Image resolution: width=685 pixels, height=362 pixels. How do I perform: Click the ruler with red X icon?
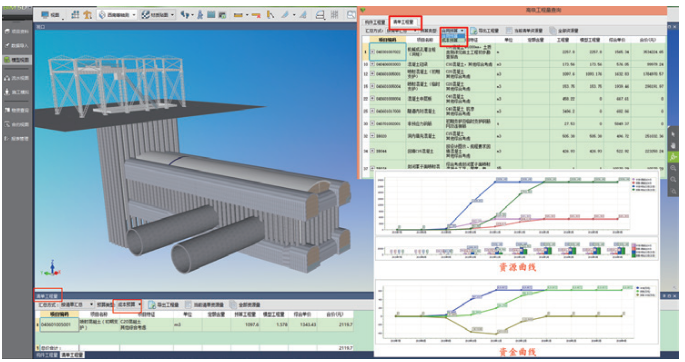coord(256,15)
